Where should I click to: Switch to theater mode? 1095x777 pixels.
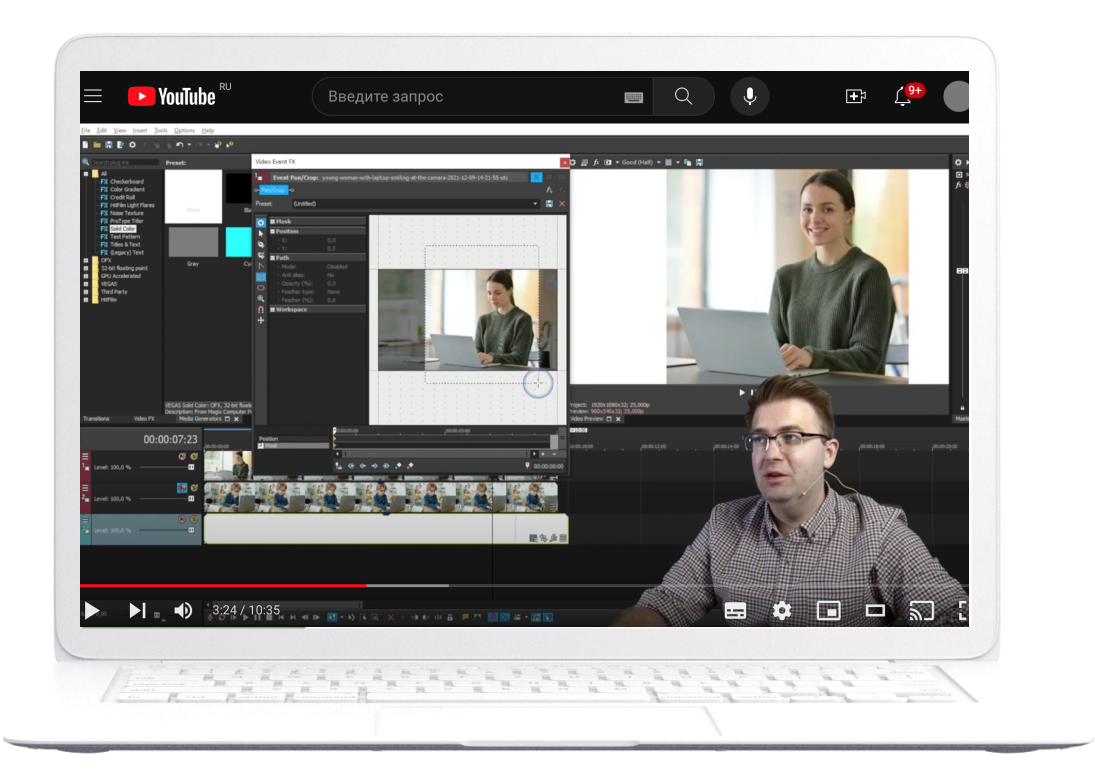click(x=875, y=611)
